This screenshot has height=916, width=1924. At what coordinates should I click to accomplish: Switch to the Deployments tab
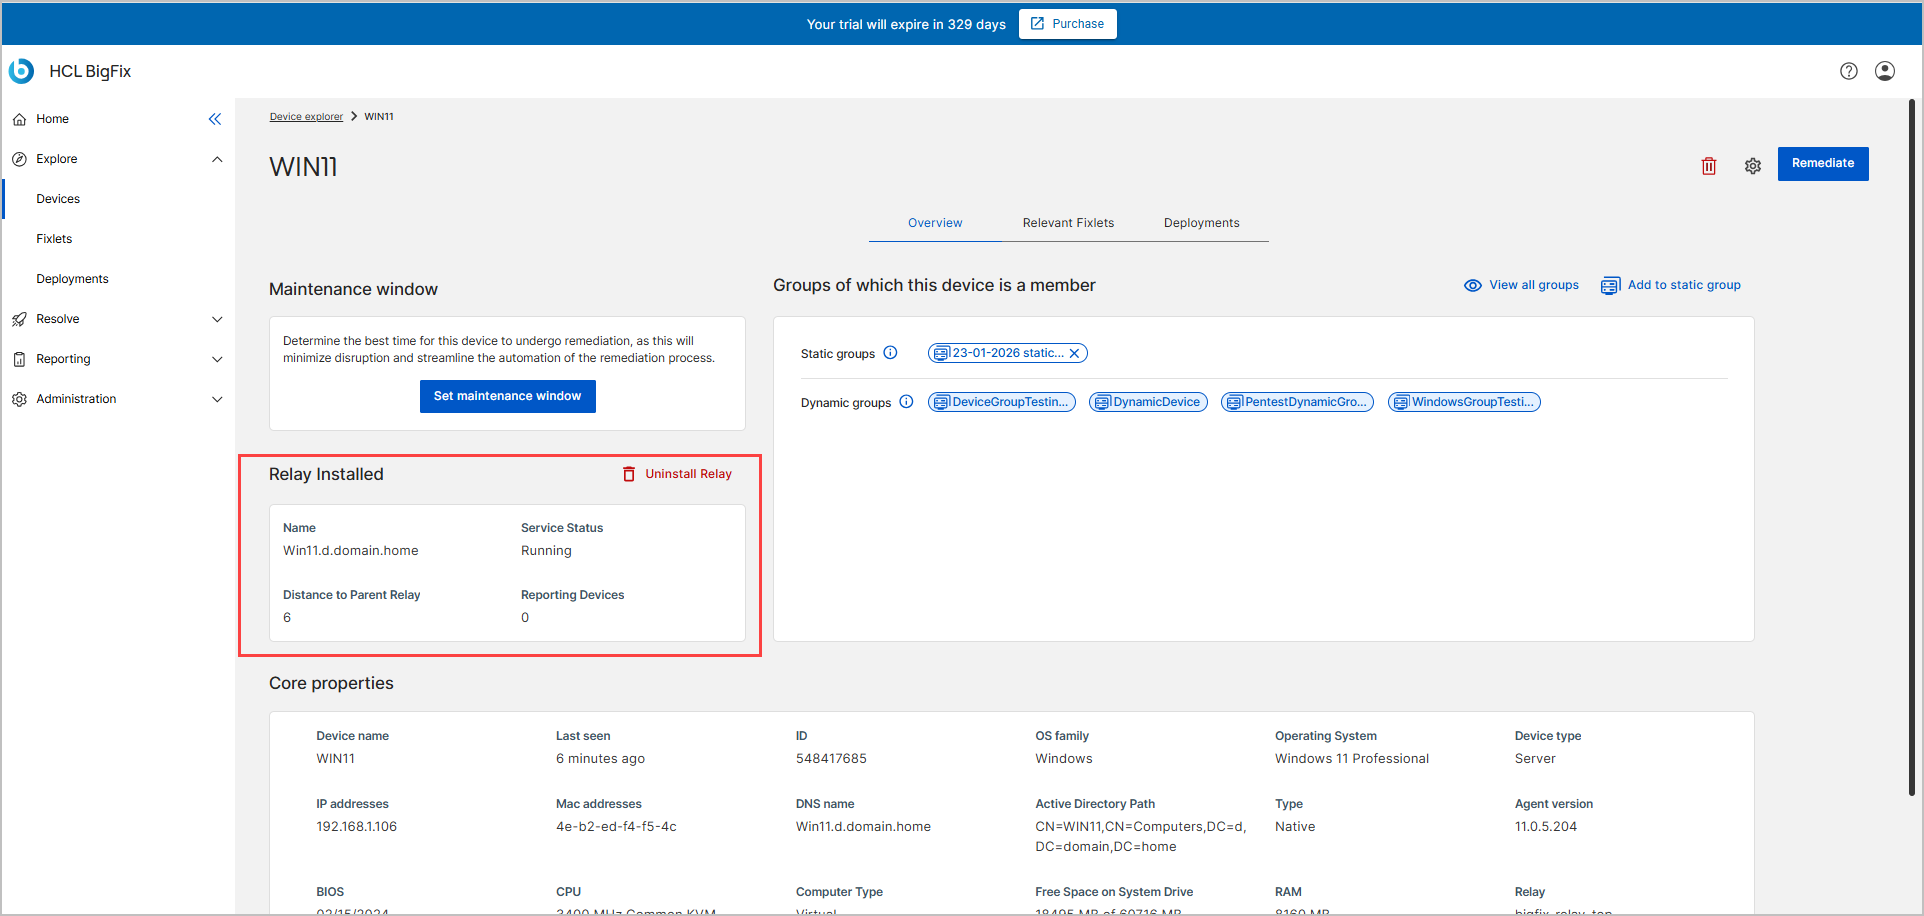pos(1201,223)
